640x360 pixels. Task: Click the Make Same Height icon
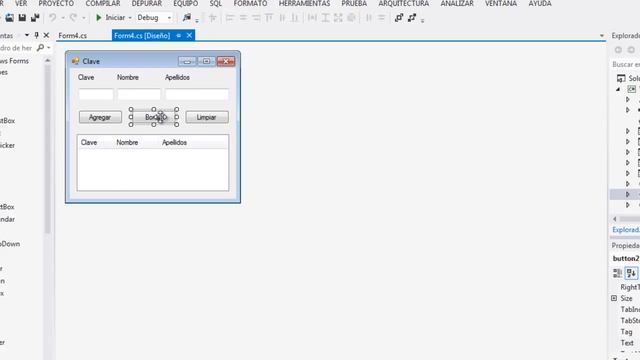325,18
